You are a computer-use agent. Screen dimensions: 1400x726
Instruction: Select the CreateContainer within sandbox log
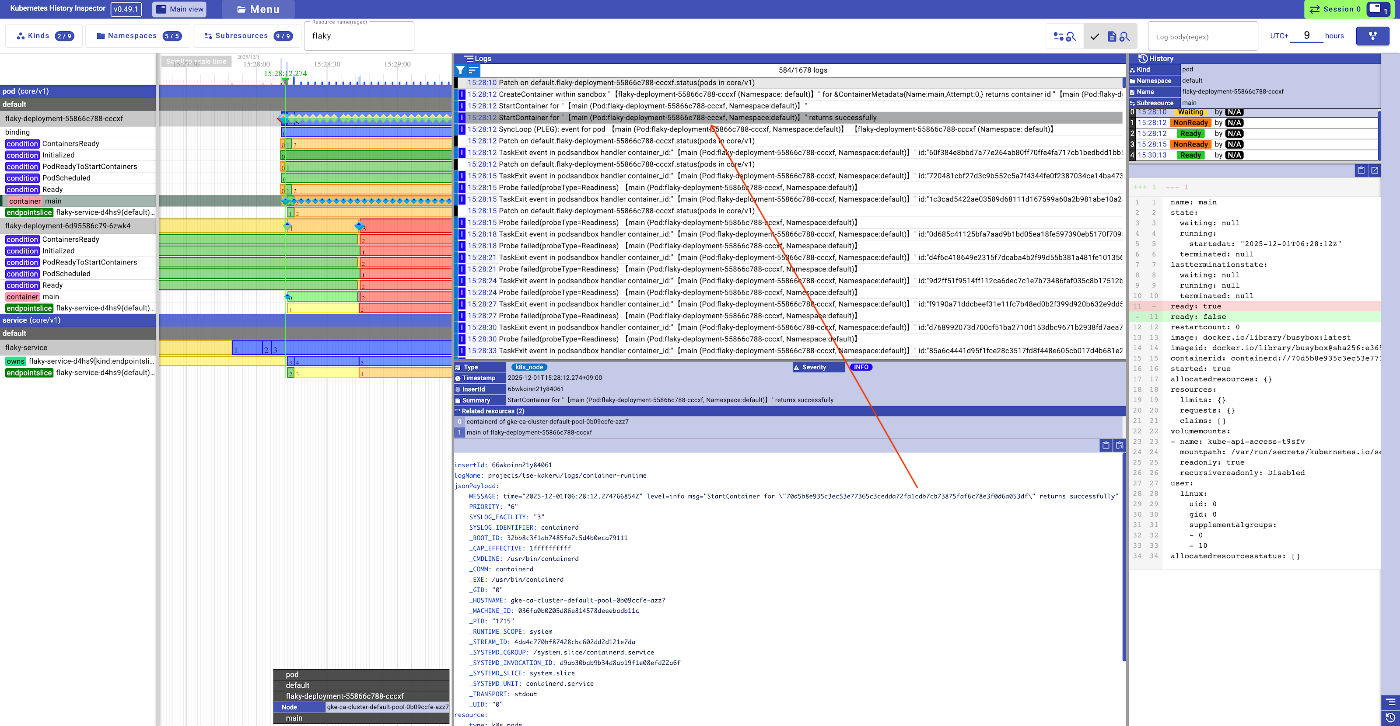point(790,93)
